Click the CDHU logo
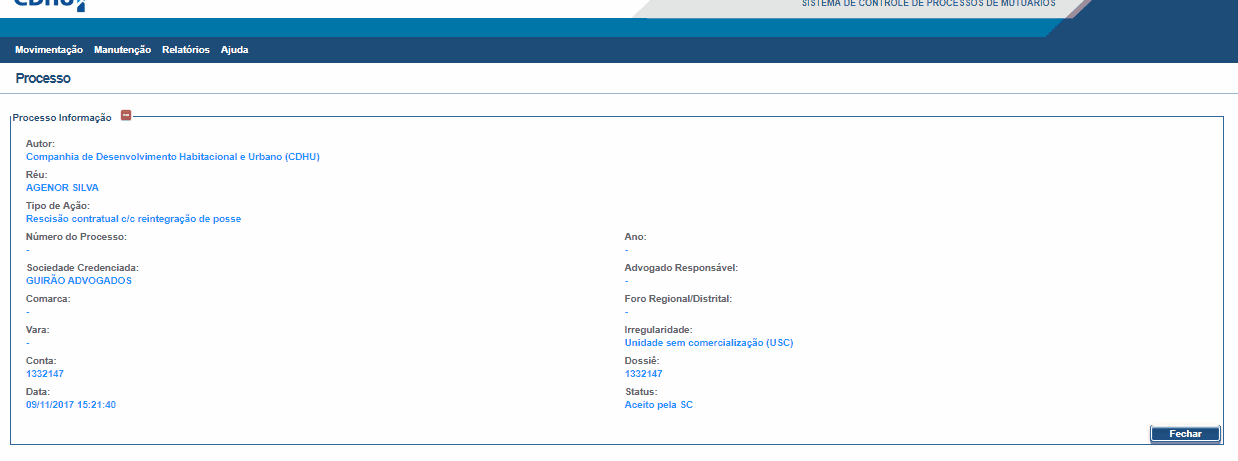The image size is (1238, 461). click(49, 5)
